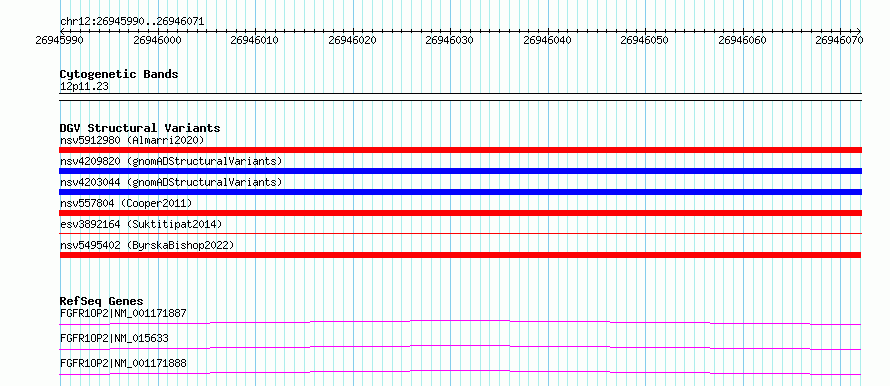
Task: Select the NM_001171888 magenta transcript line
Action: click(x=460, y=372)
